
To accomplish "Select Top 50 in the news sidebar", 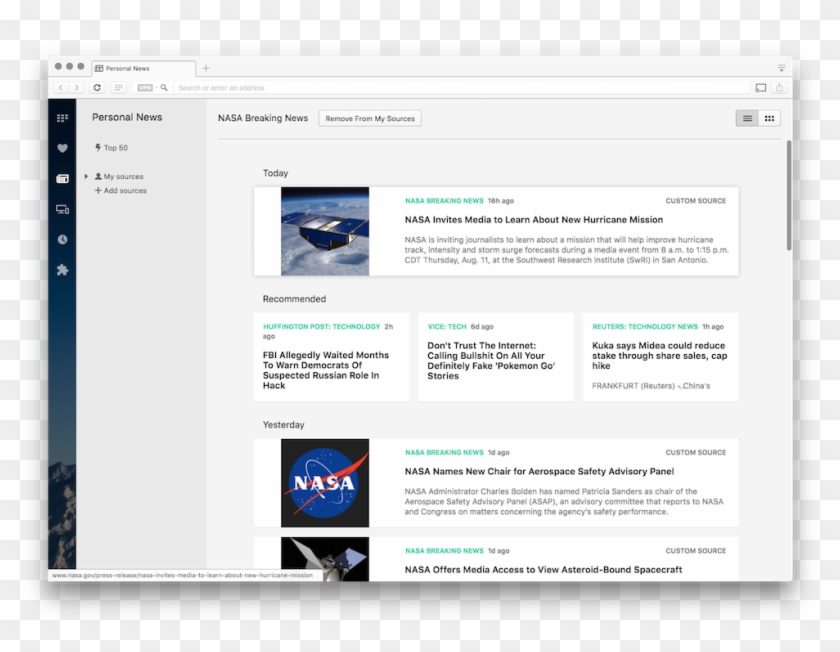I will pyautogui.click(x=115, y=148).
